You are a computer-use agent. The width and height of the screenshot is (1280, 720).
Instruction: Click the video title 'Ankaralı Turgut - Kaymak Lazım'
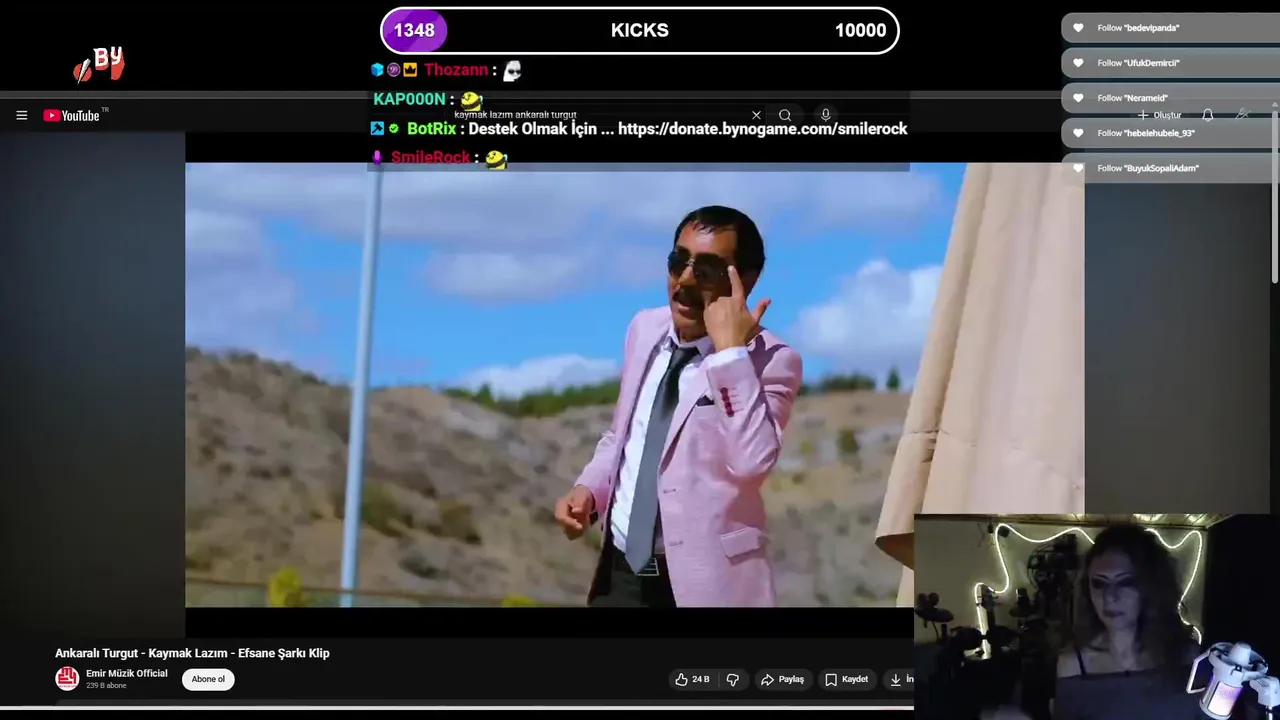click(192, 653)
